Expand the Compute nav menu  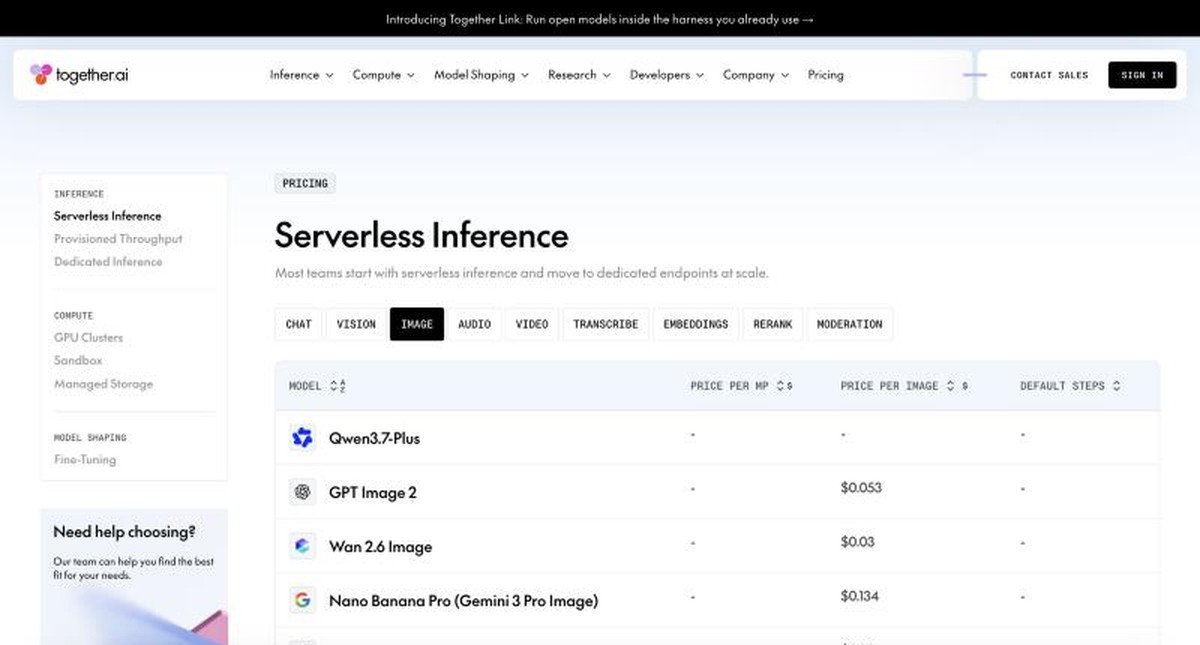pos(383,75)
